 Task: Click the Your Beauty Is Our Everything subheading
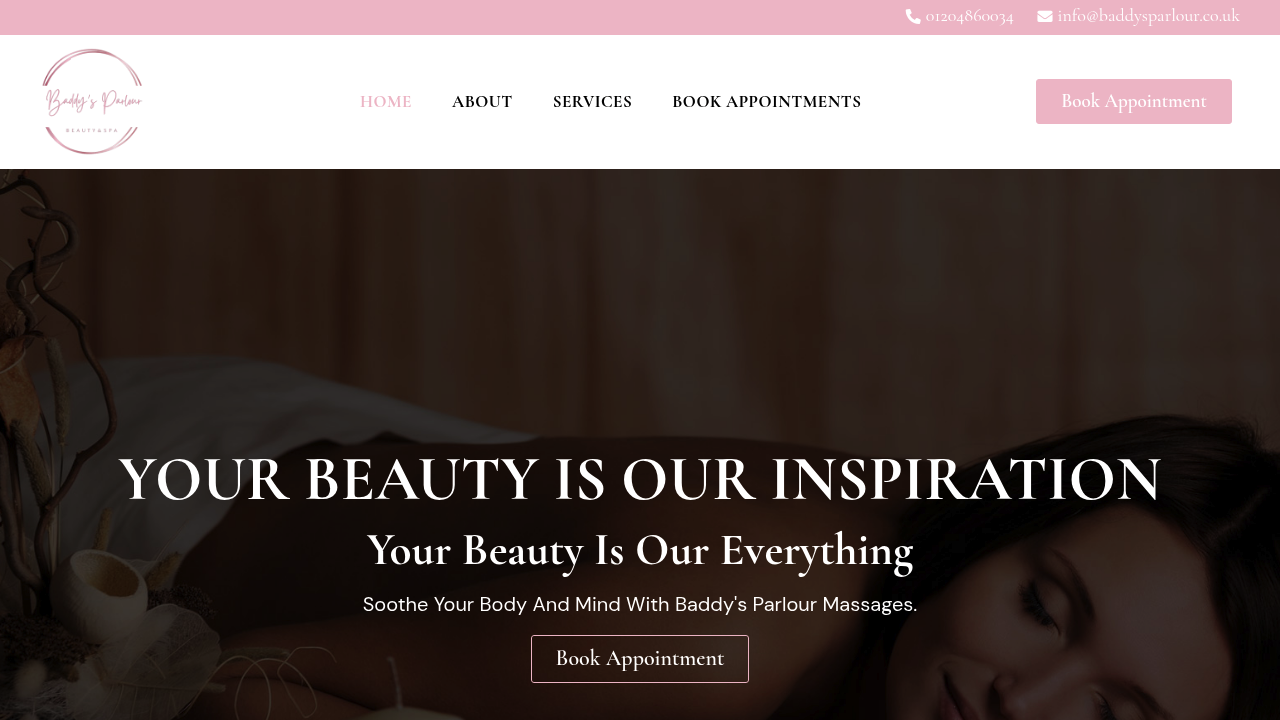coord(640,551)
